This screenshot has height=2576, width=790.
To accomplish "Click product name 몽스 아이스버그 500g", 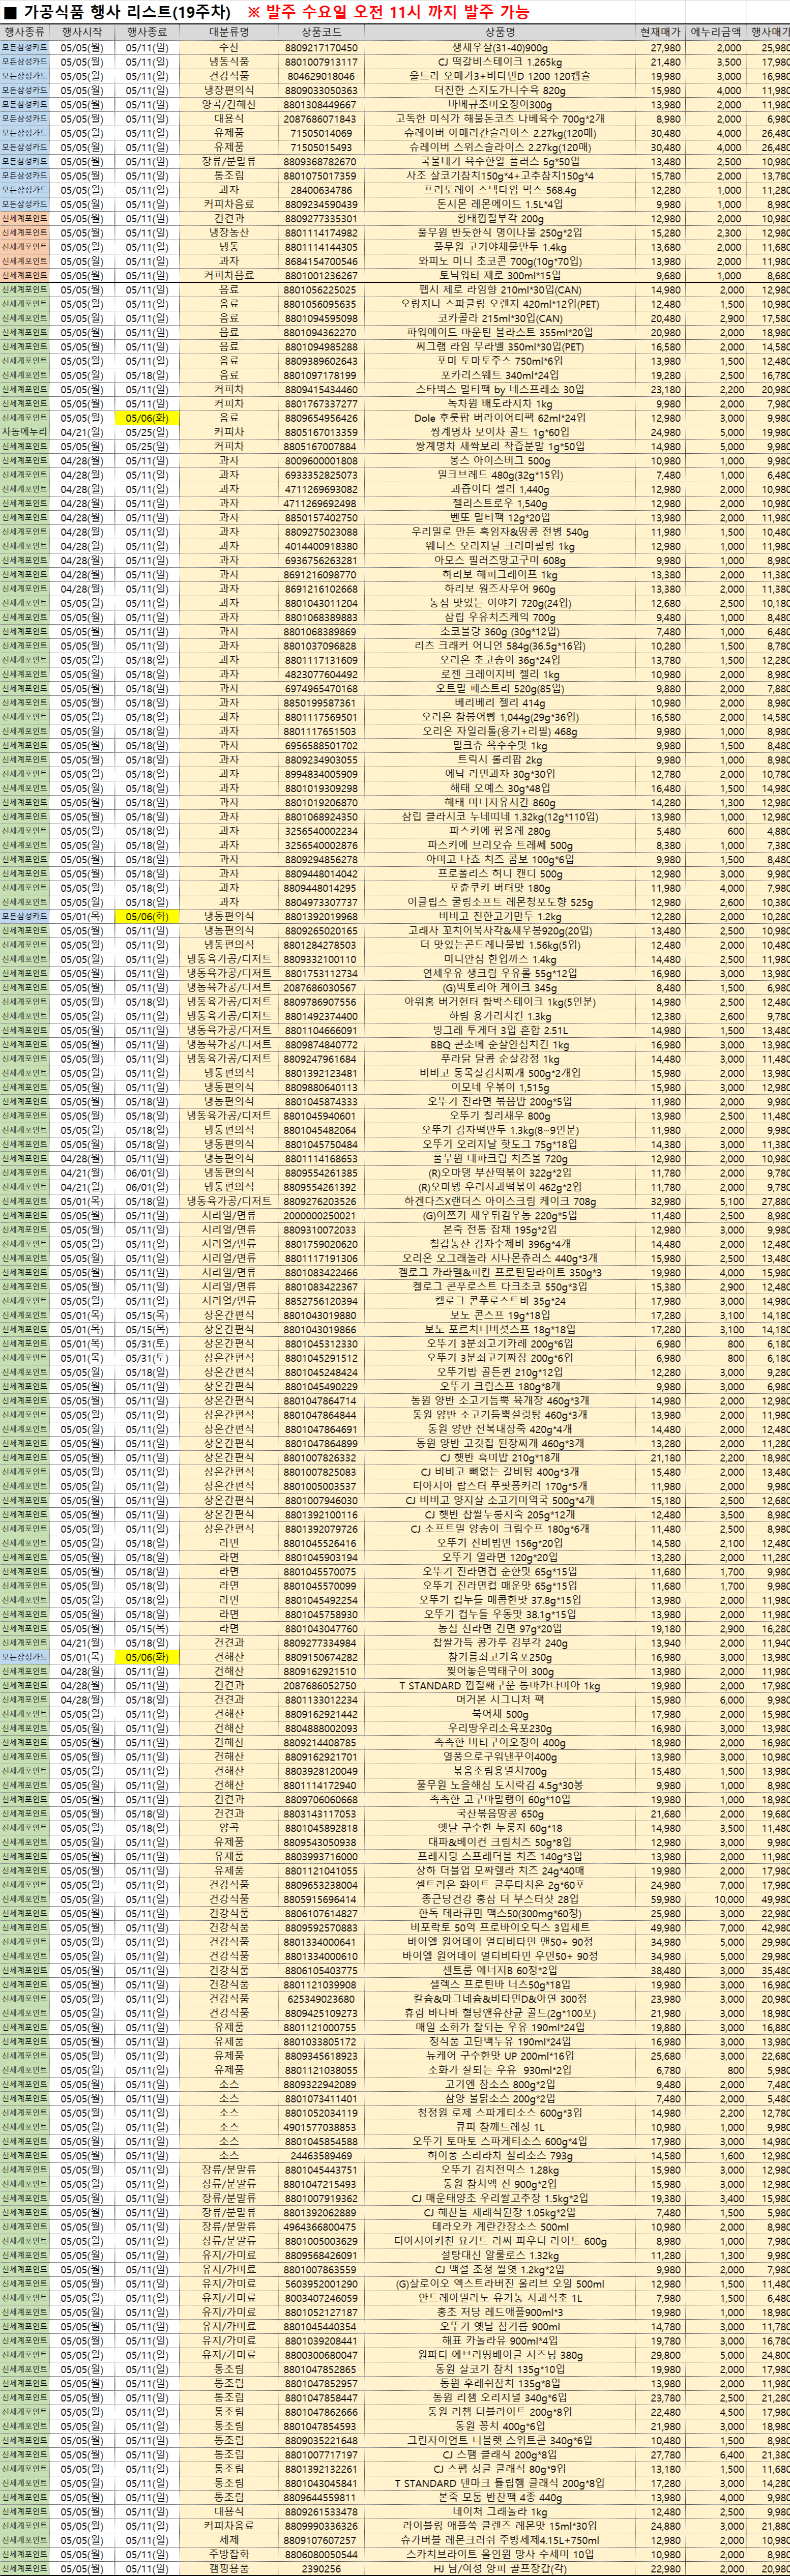I will click(x=500, y=461).
